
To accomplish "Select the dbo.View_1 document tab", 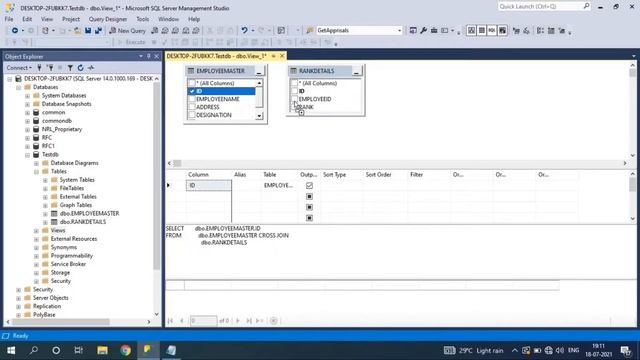I will click(x=217, y=56).
